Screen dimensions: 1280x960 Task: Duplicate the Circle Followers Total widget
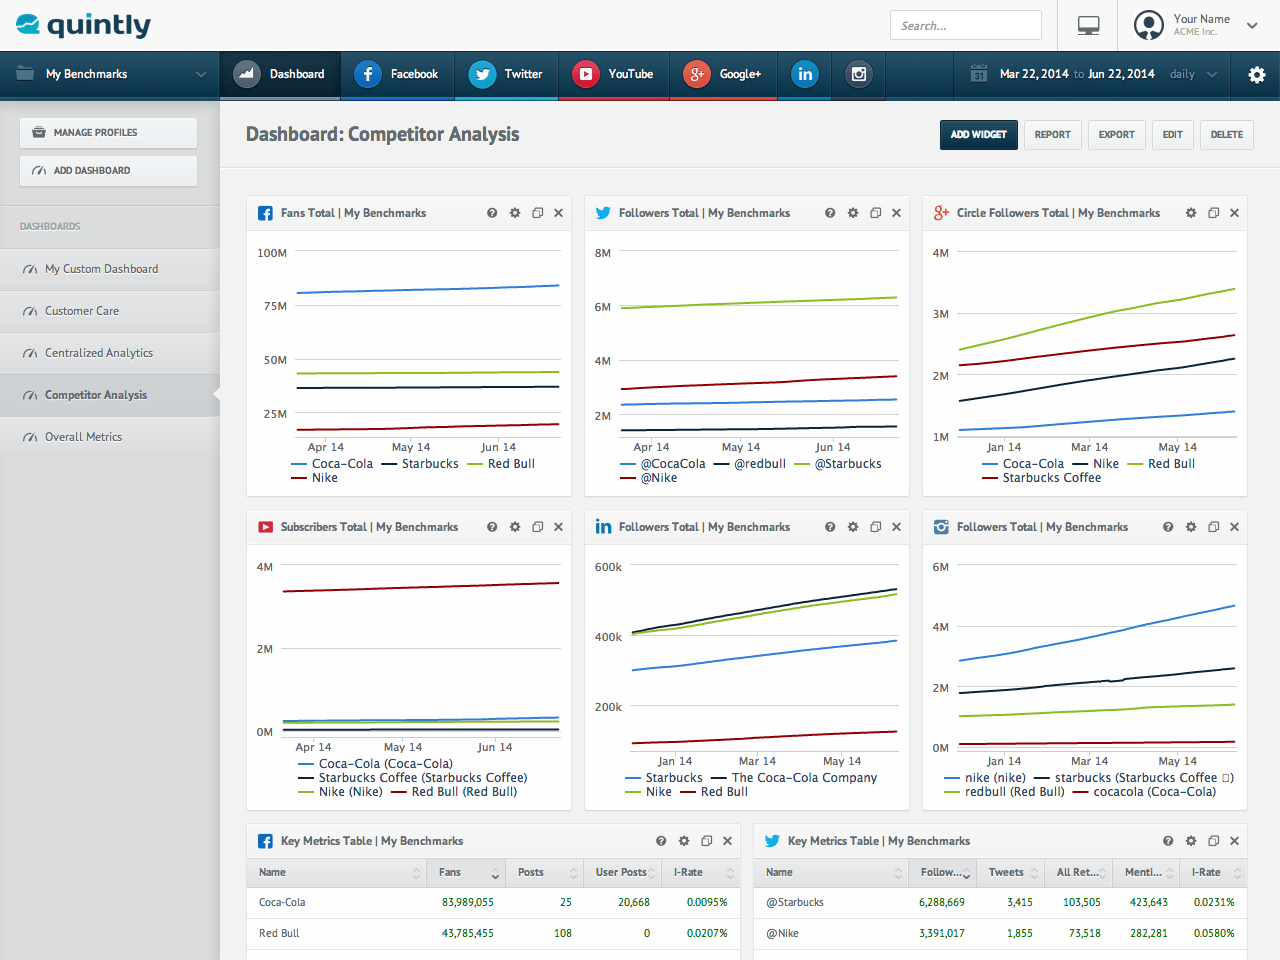[x=1214, y=213]
